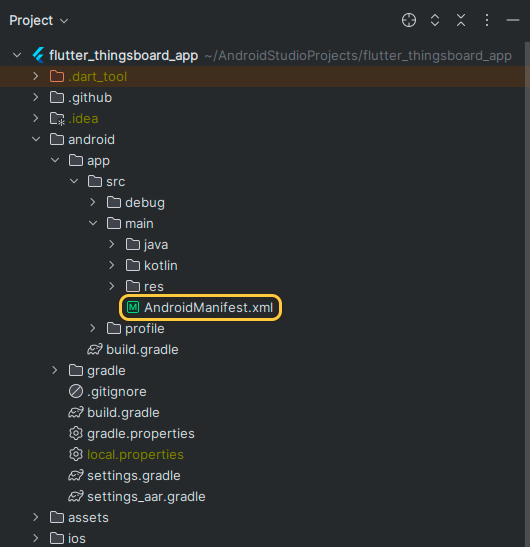Screen dimensions: 530x547
Task: Select the app-level build.gradle under app
Action: 142,350
